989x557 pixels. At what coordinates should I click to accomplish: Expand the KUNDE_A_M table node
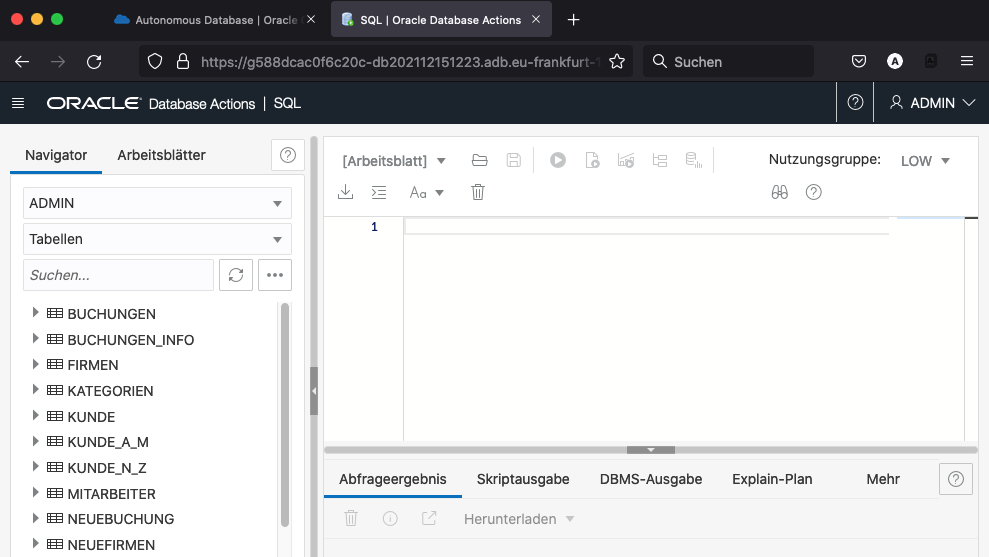(35, 441)
